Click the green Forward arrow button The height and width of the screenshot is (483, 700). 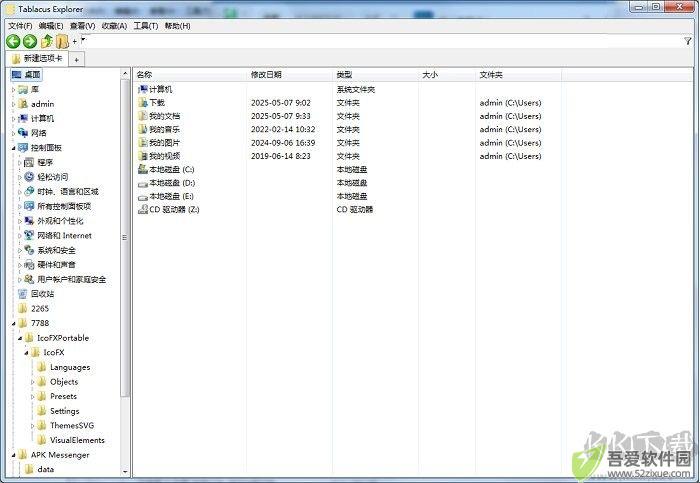click(30, 42)
